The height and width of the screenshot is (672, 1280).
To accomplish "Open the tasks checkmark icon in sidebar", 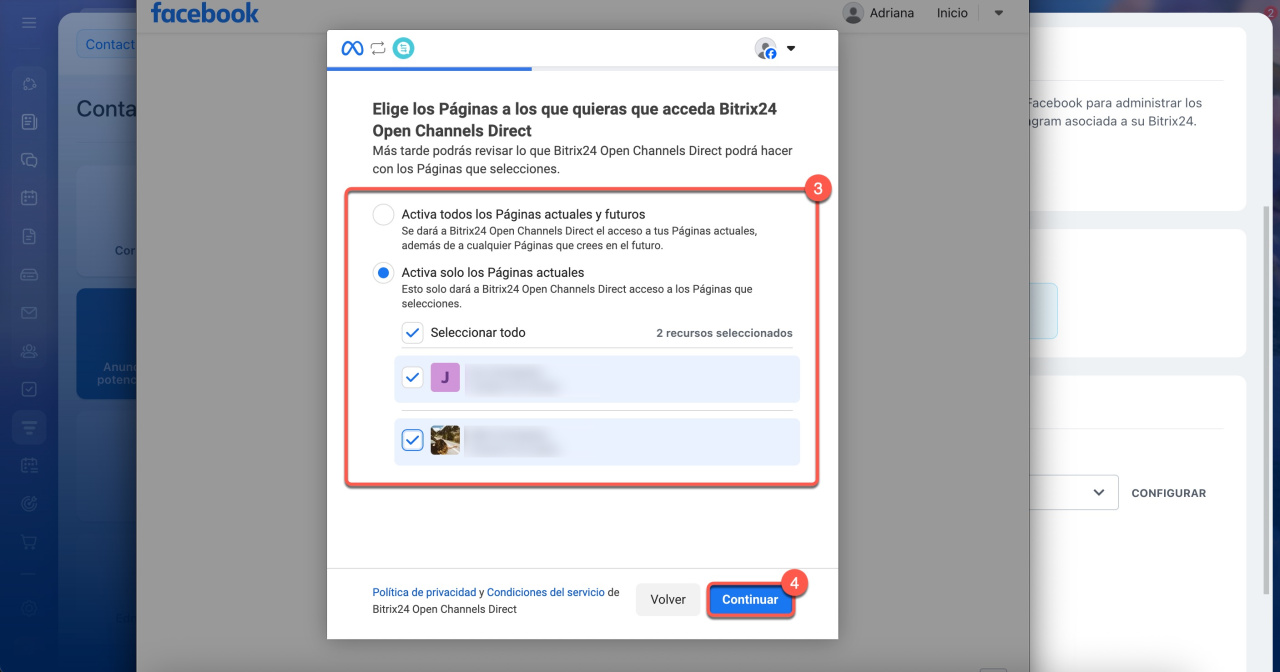I will 29,389.
